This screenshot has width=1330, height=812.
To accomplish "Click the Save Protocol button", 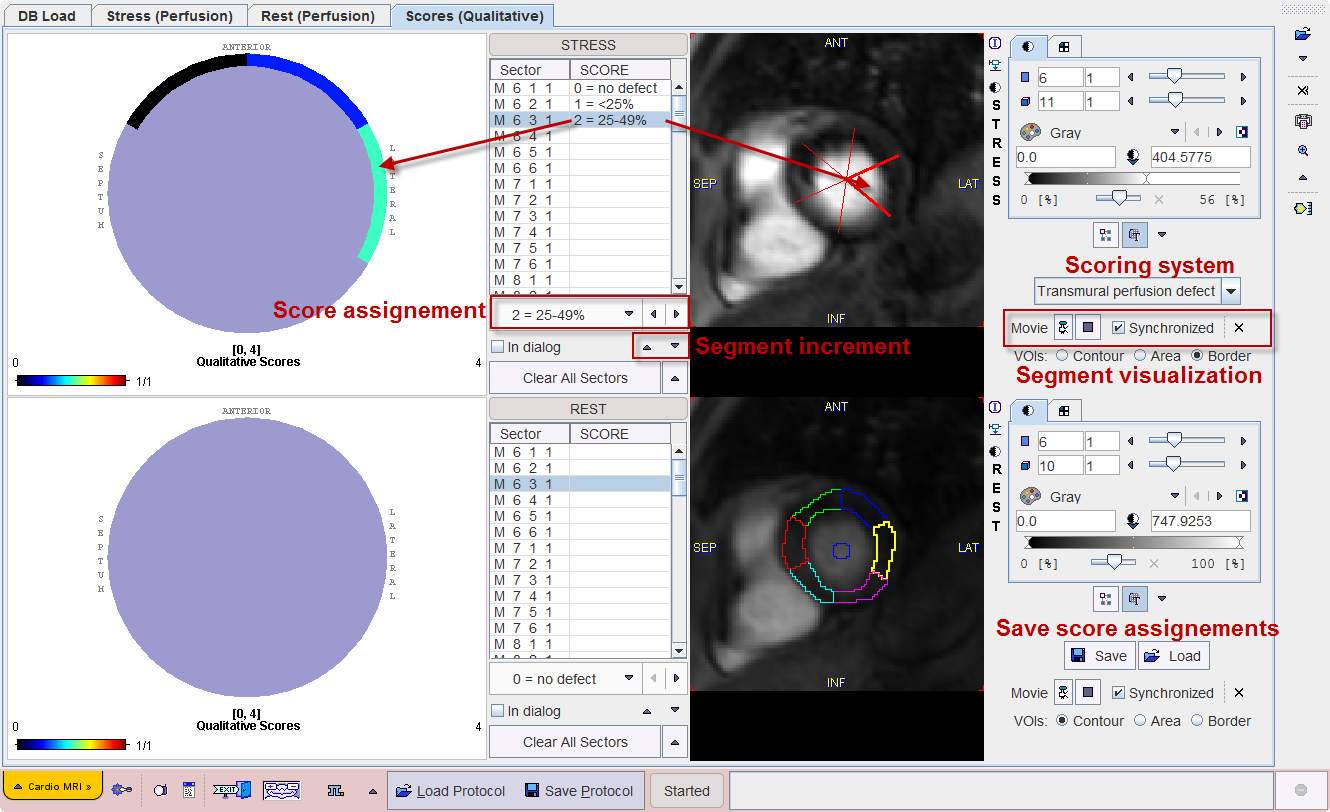I will click(579, 790).
